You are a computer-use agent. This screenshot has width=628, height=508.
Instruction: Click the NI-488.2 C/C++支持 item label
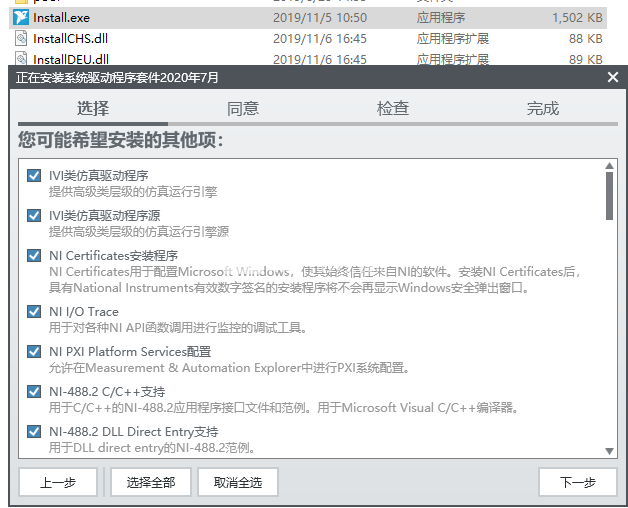[107, 392]
